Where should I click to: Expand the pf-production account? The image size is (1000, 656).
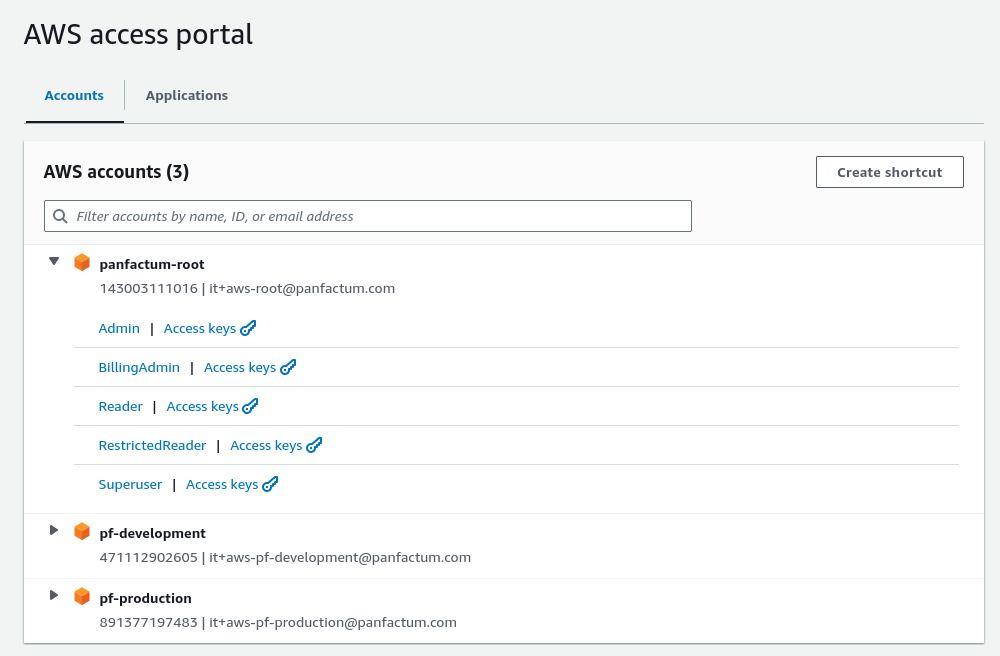click(54, 595)
